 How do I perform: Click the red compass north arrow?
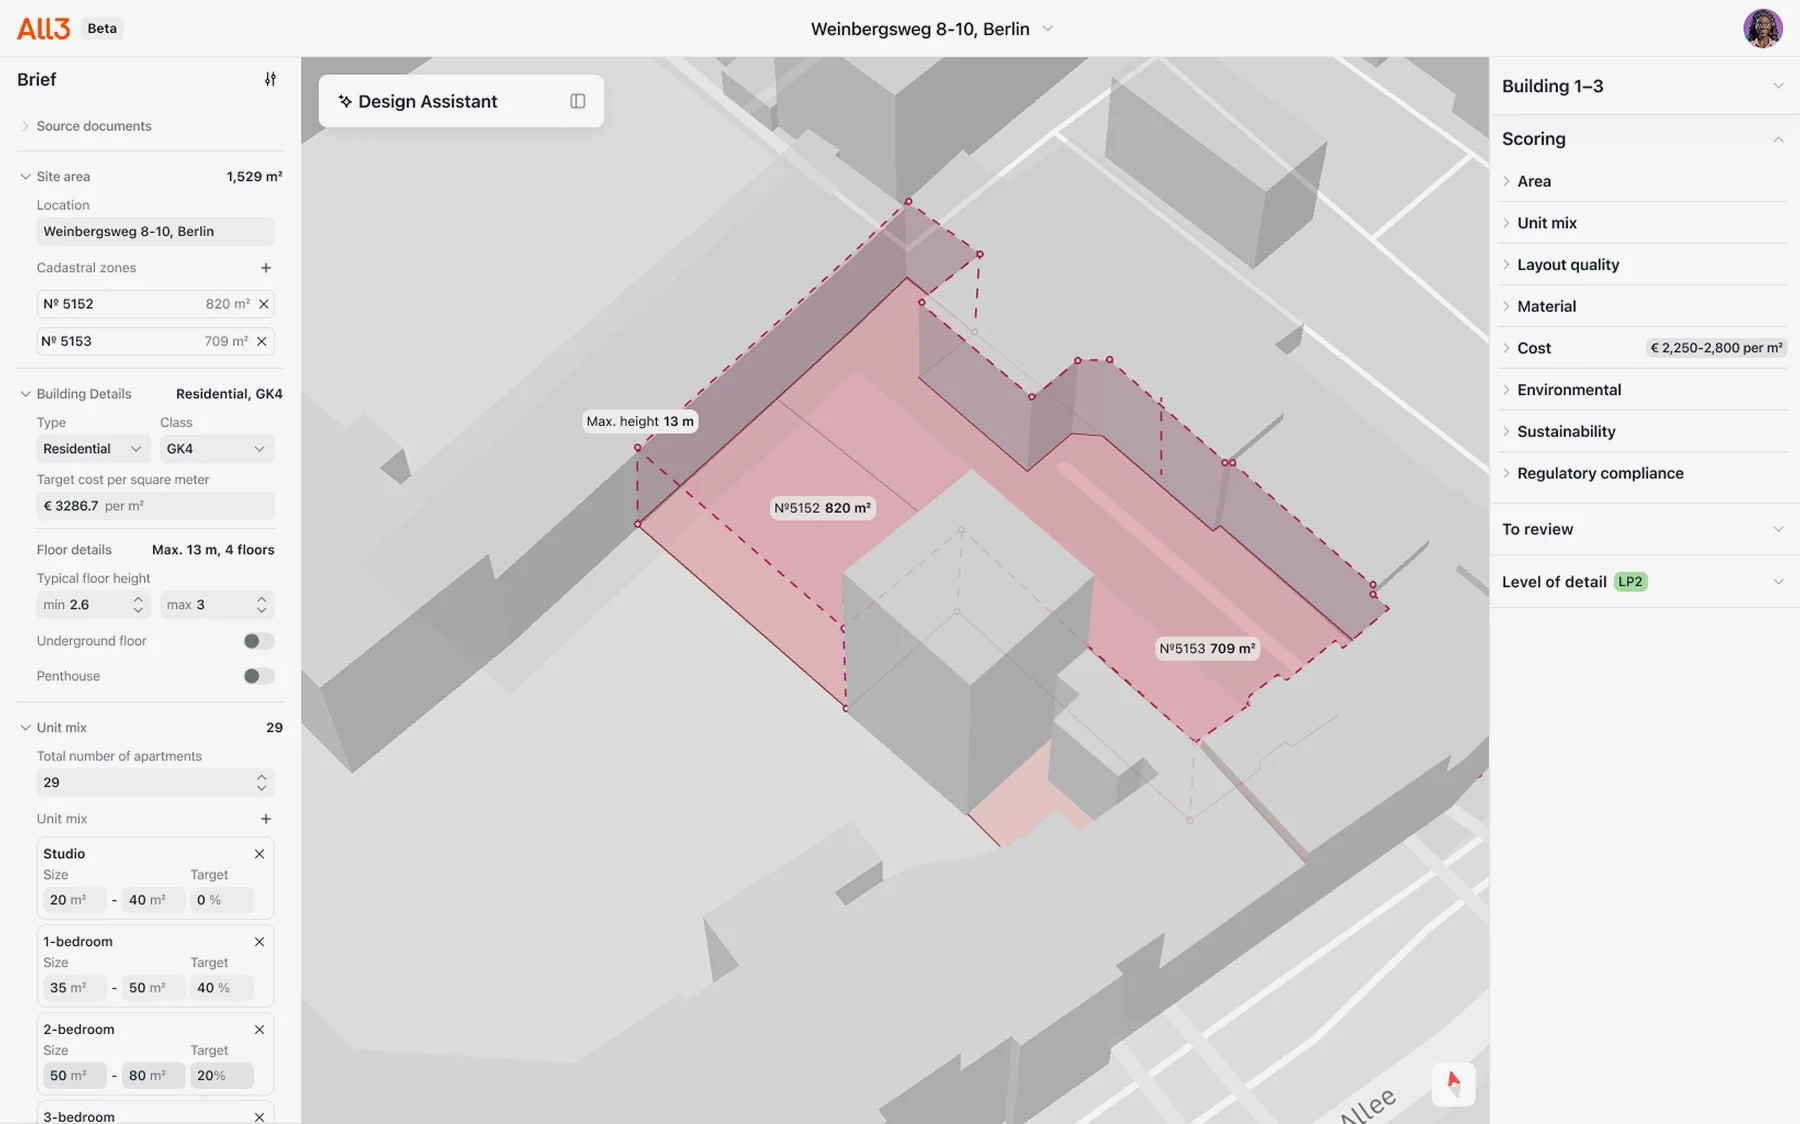[x=1453, y=1084]
